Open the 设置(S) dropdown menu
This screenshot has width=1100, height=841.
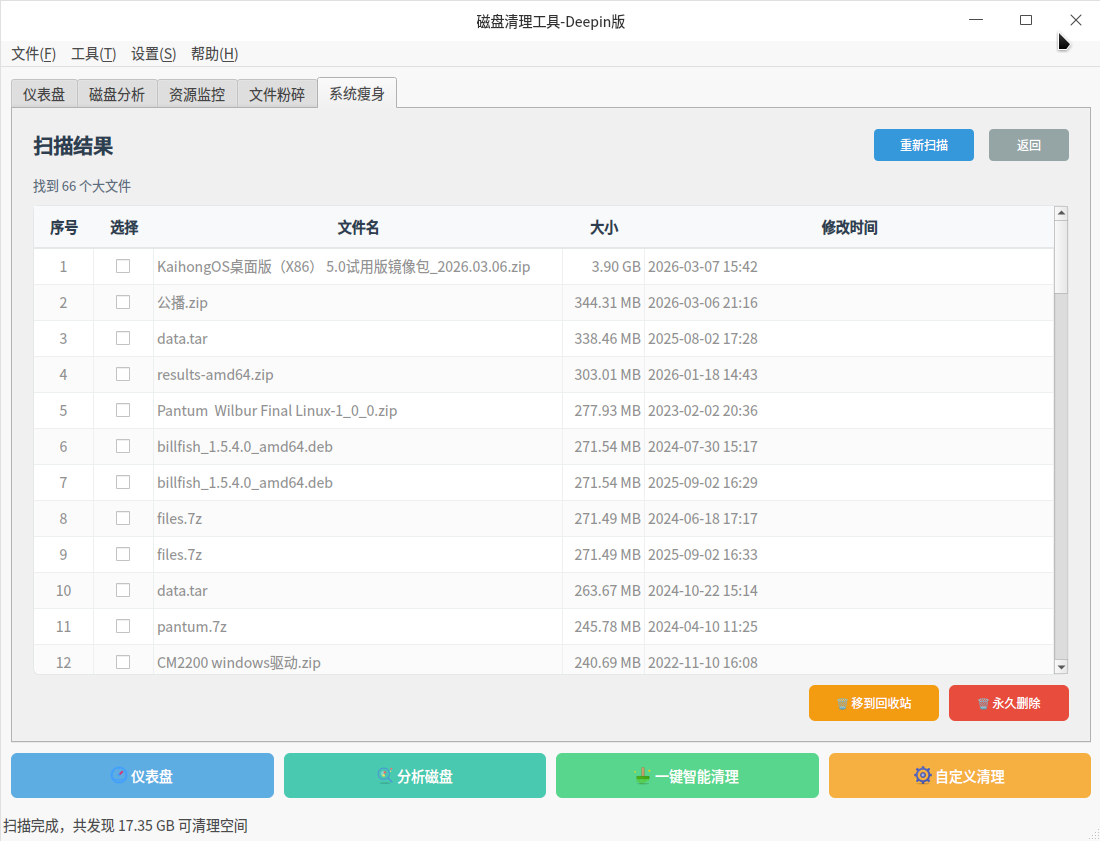pos(153,54)
